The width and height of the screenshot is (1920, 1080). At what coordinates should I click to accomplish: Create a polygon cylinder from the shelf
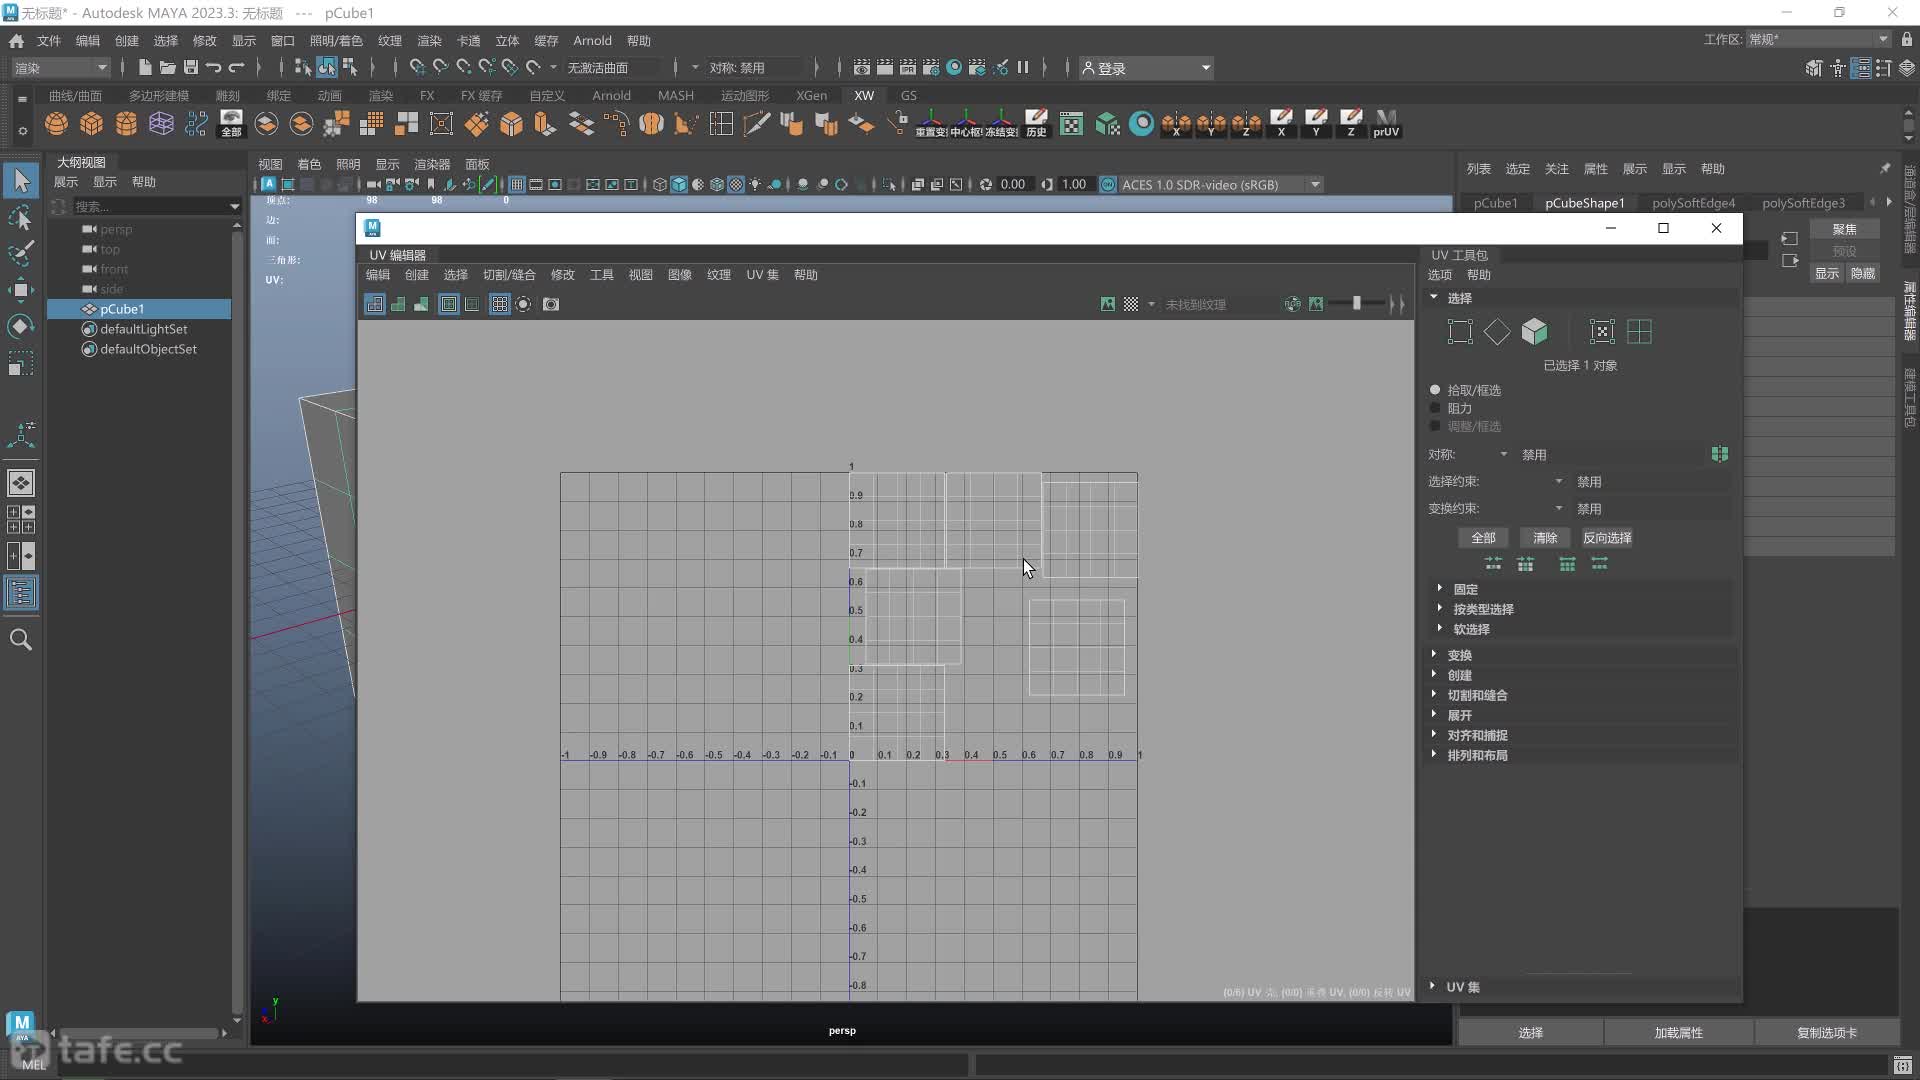click(x=126, y=124)
